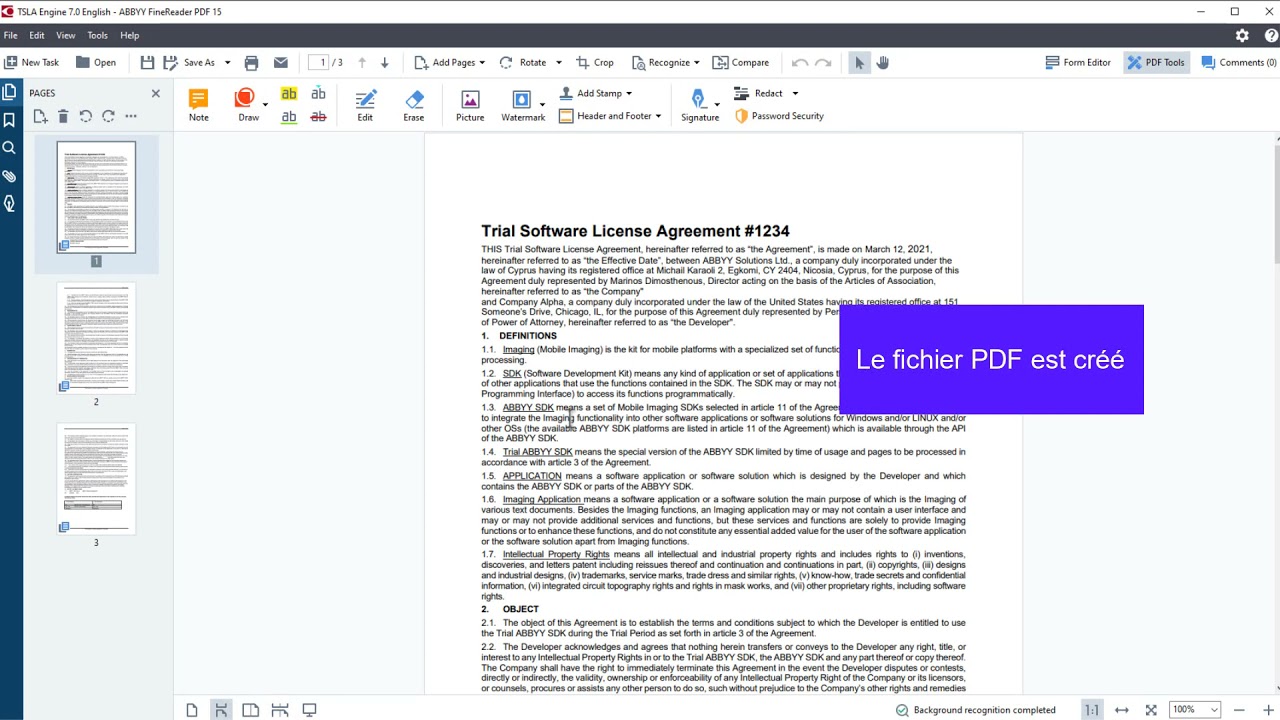The image size is (1280, 720).
Task: Add a Note annotation
Action: 199,104
